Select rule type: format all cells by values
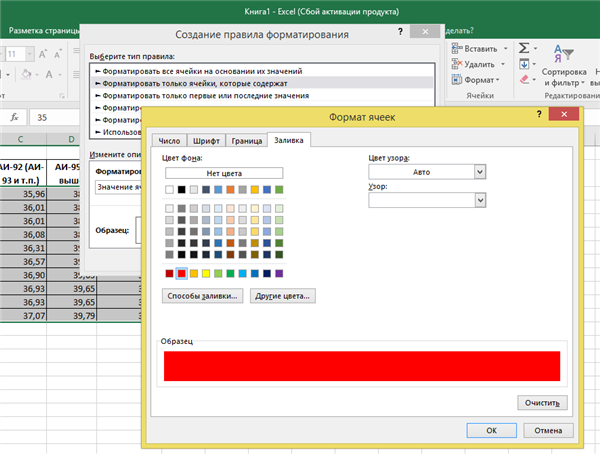 point(262,71)
